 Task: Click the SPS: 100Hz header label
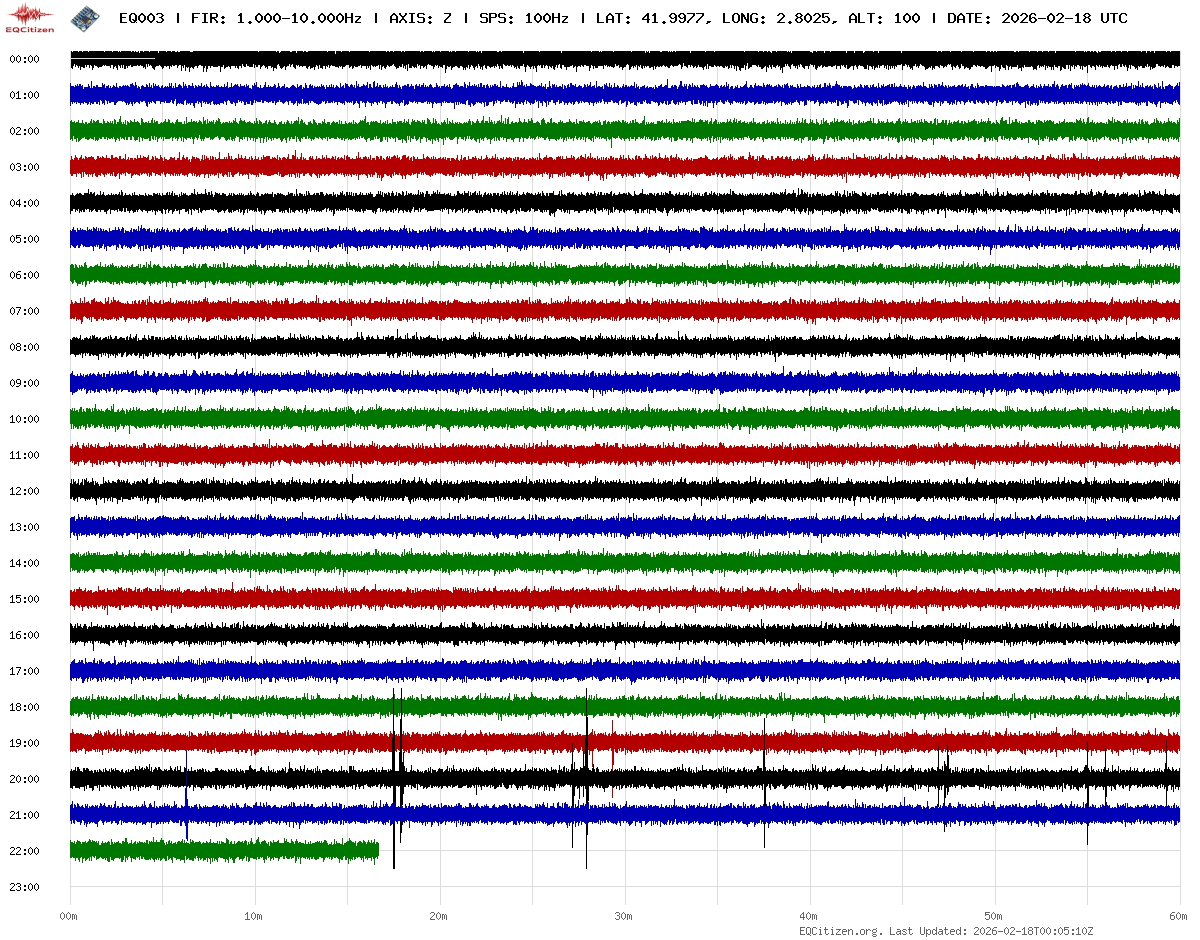coord(524,19)
